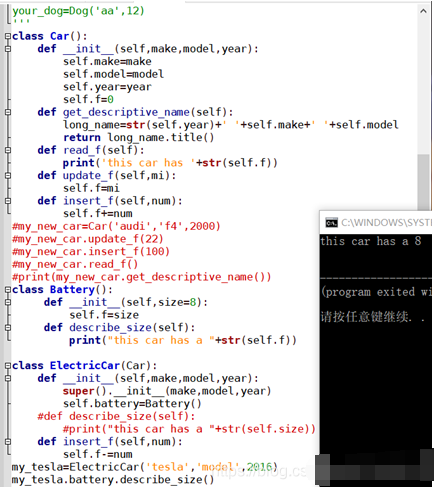434x487 pixels.
Task: Click comment #my_new_car.update_f(22)
Action: pos(88,239)
